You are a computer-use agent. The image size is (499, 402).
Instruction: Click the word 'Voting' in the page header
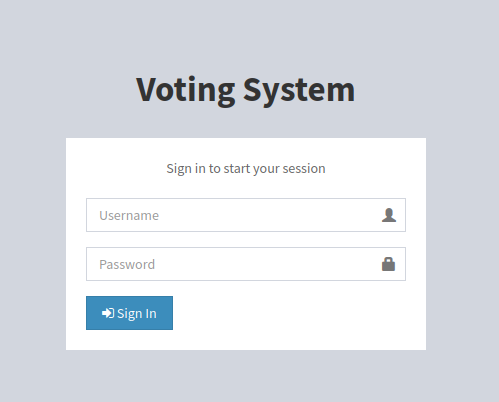pyautogui.click(x=185, y=91)
